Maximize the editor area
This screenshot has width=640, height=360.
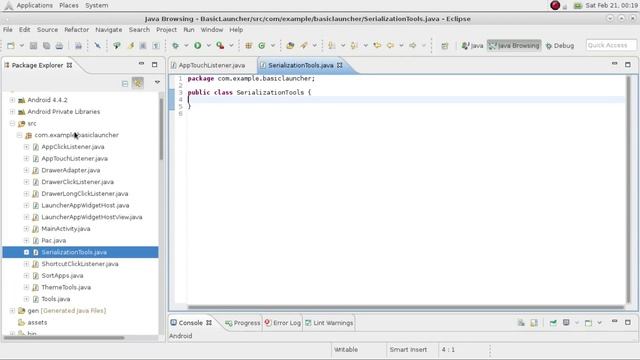pos(628,64)
